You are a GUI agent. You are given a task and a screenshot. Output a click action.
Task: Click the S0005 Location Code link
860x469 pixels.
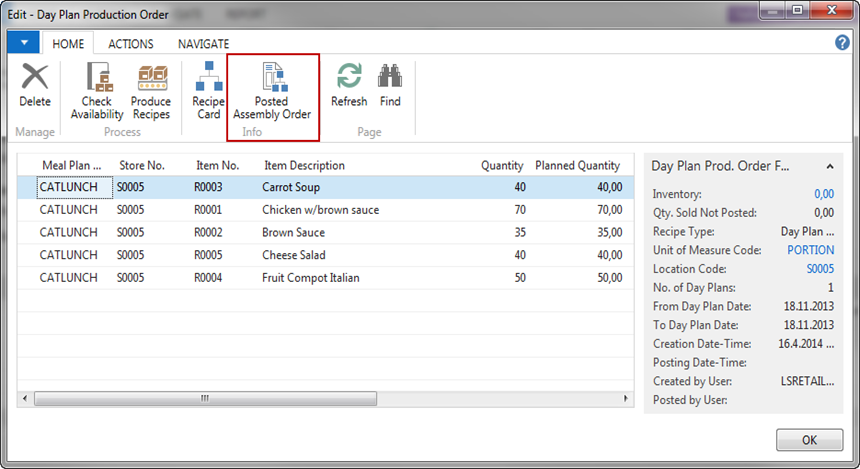click(819, 269)
